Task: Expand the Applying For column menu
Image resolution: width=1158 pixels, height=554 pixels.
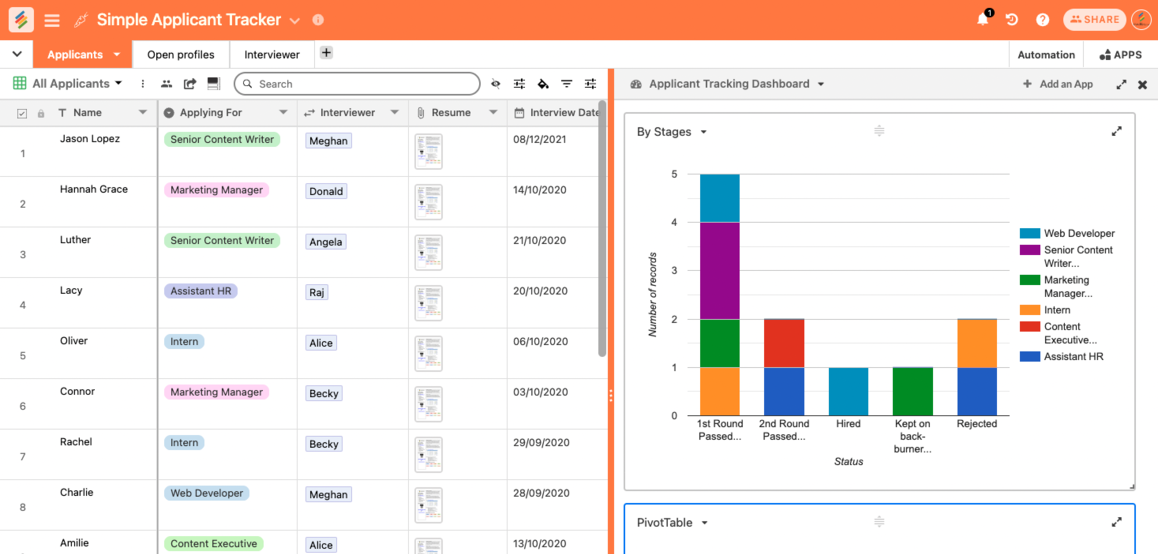Action: tap(283, 113)
